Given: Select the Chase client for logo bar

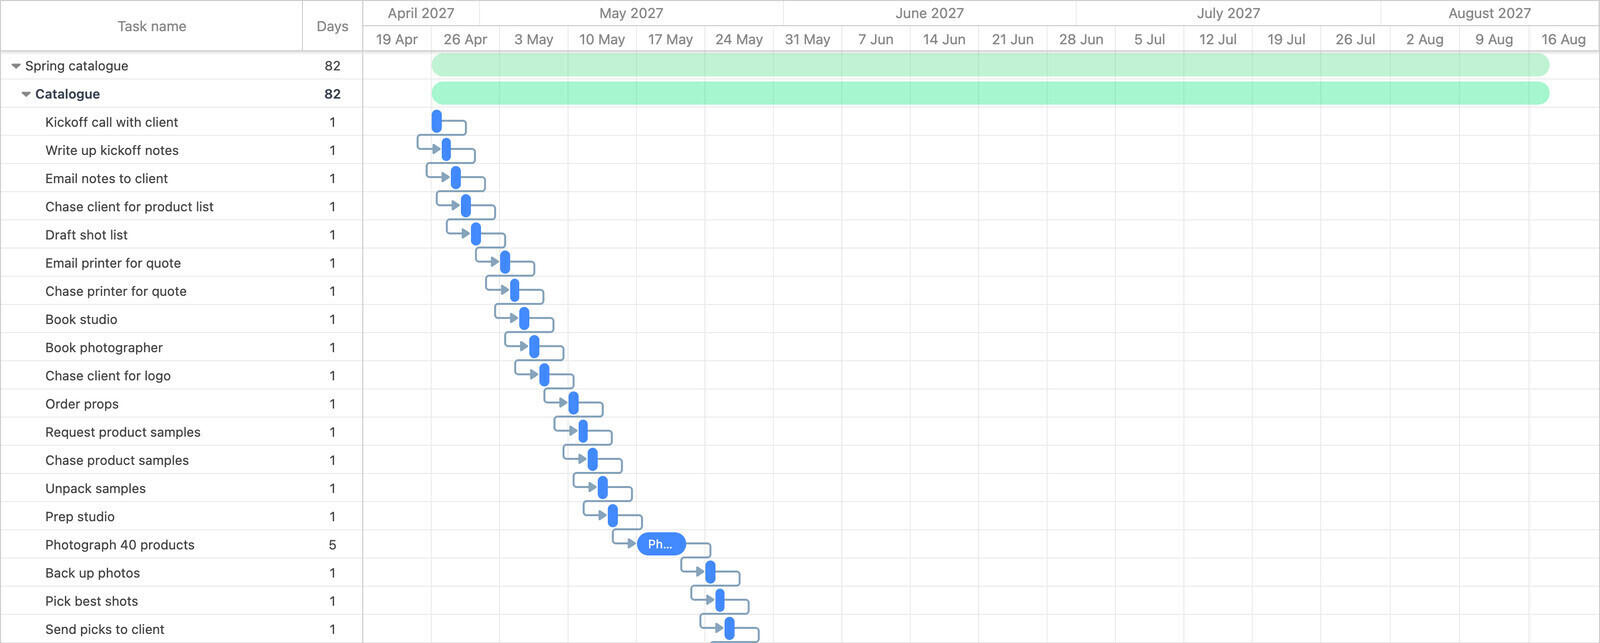Looking at the screenshot, I should (544, 375).
